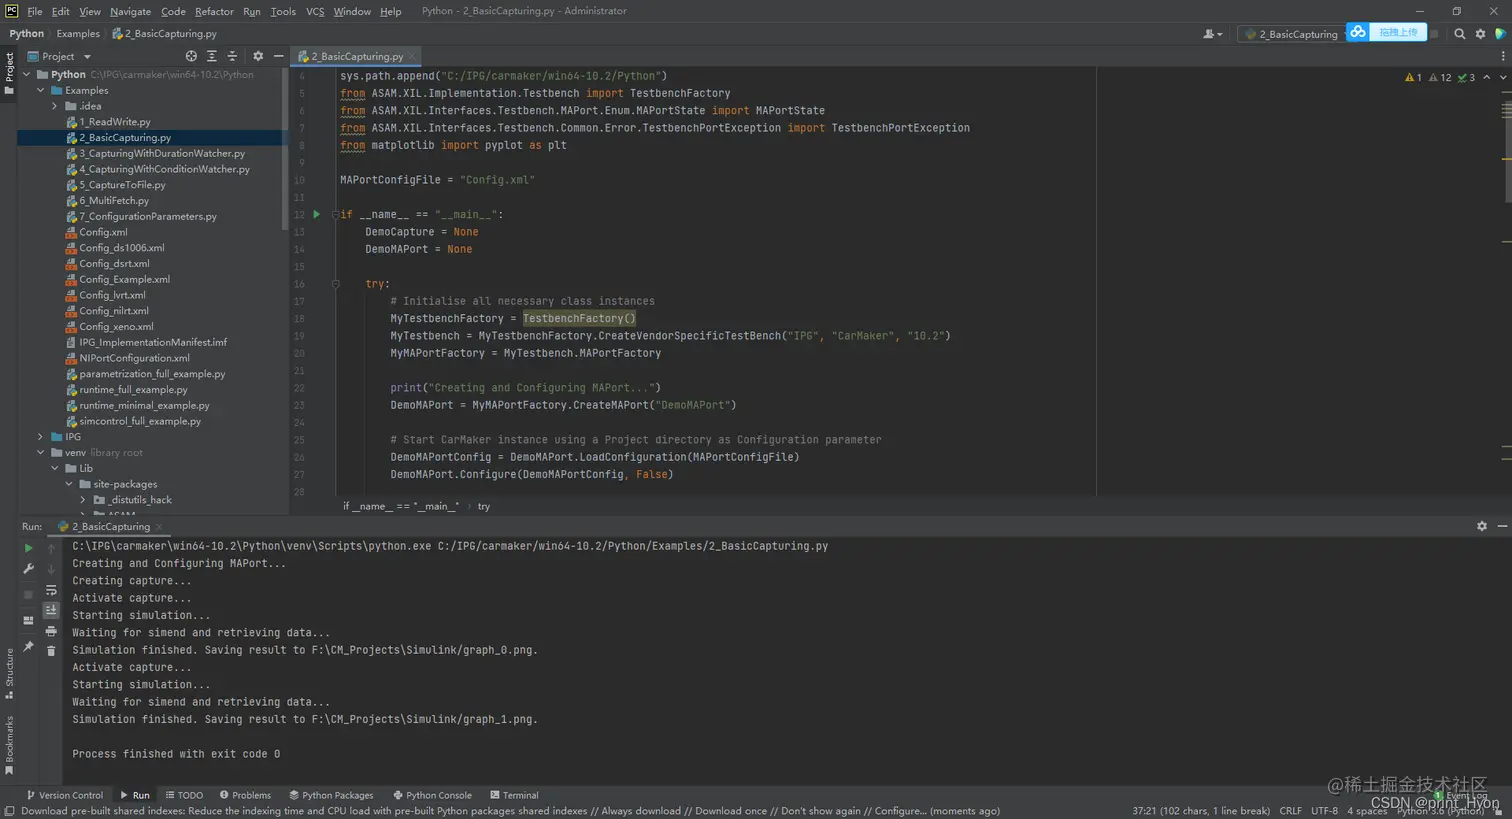Open the Refactor menu
Viewport: 1512px width, 819px height.
coord(214,11)
